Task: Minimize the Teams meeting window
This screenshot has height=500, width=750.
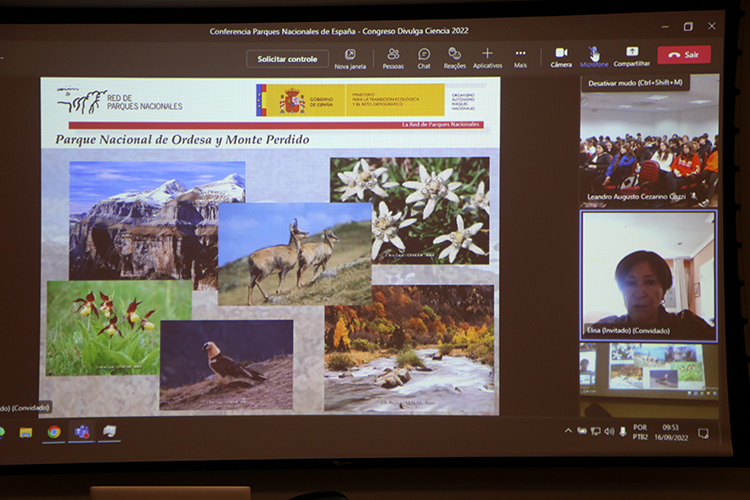Action: 665,27
